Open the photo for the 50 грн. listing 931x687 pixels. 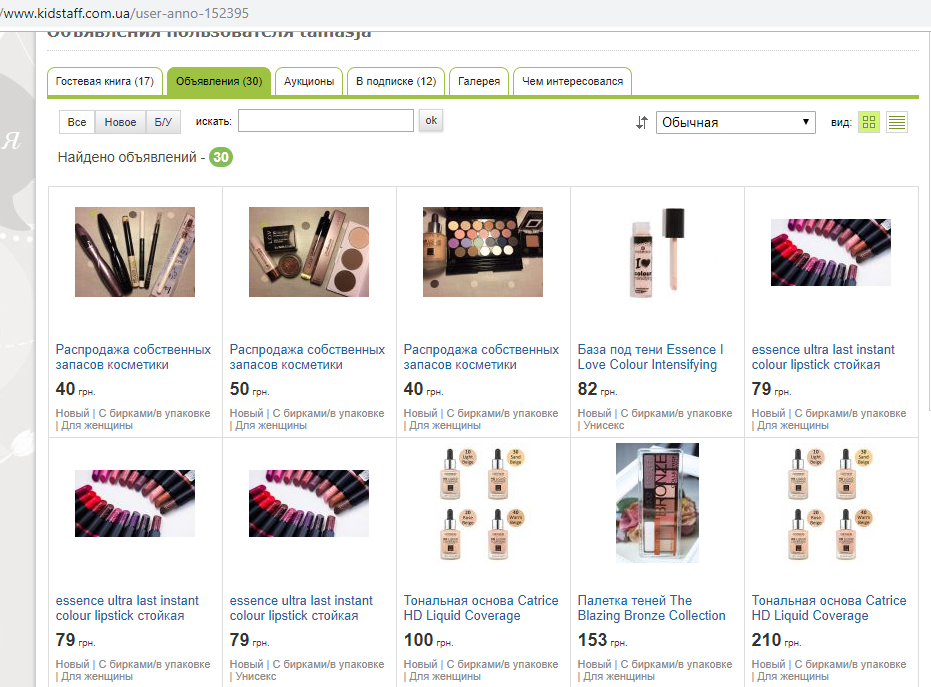[309, 252]
